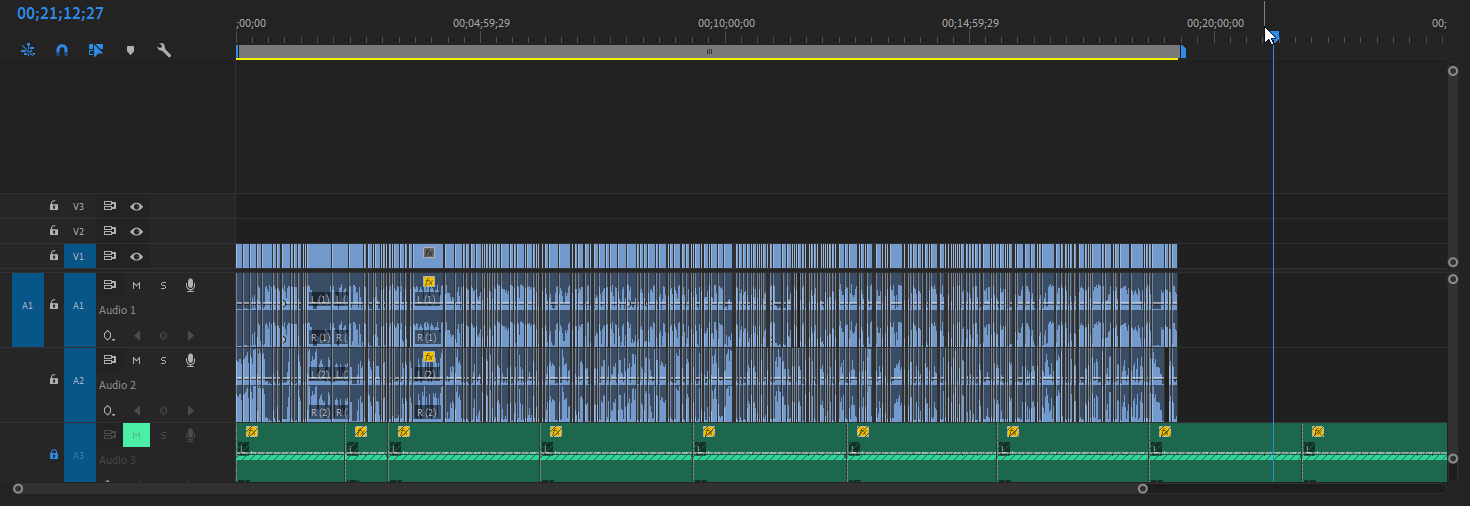The width and height of the screenshot is (1470, 506).
Task: Unmute Audio 3 with green M button
Action: point(136,435)
